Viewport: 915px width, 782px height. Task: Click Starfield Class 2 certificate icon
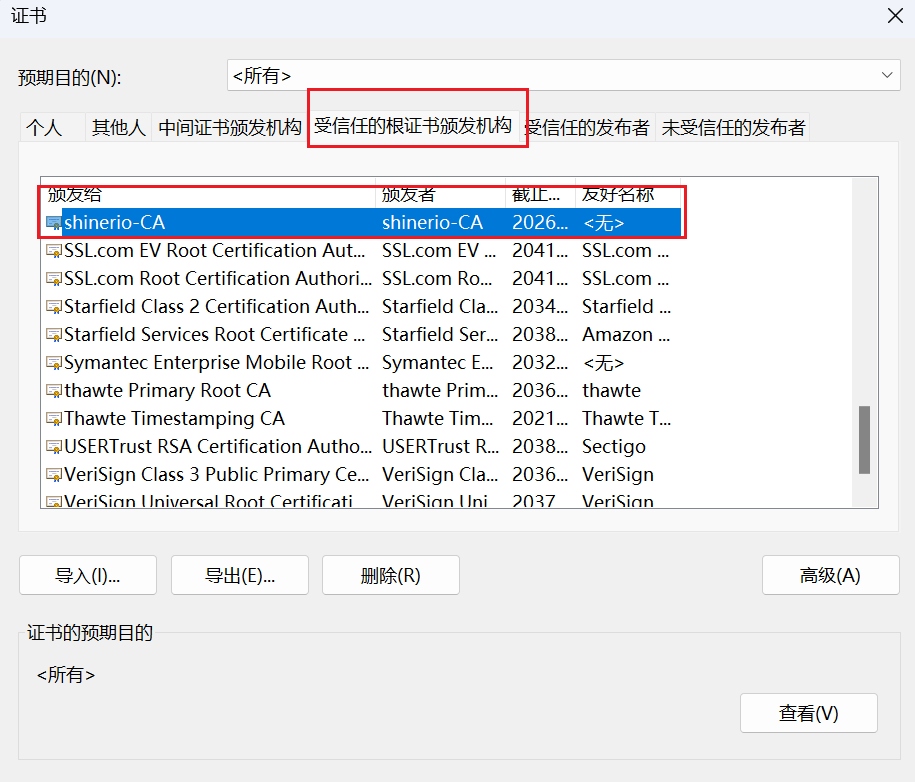pyautogui.click(x=54, y=307)
